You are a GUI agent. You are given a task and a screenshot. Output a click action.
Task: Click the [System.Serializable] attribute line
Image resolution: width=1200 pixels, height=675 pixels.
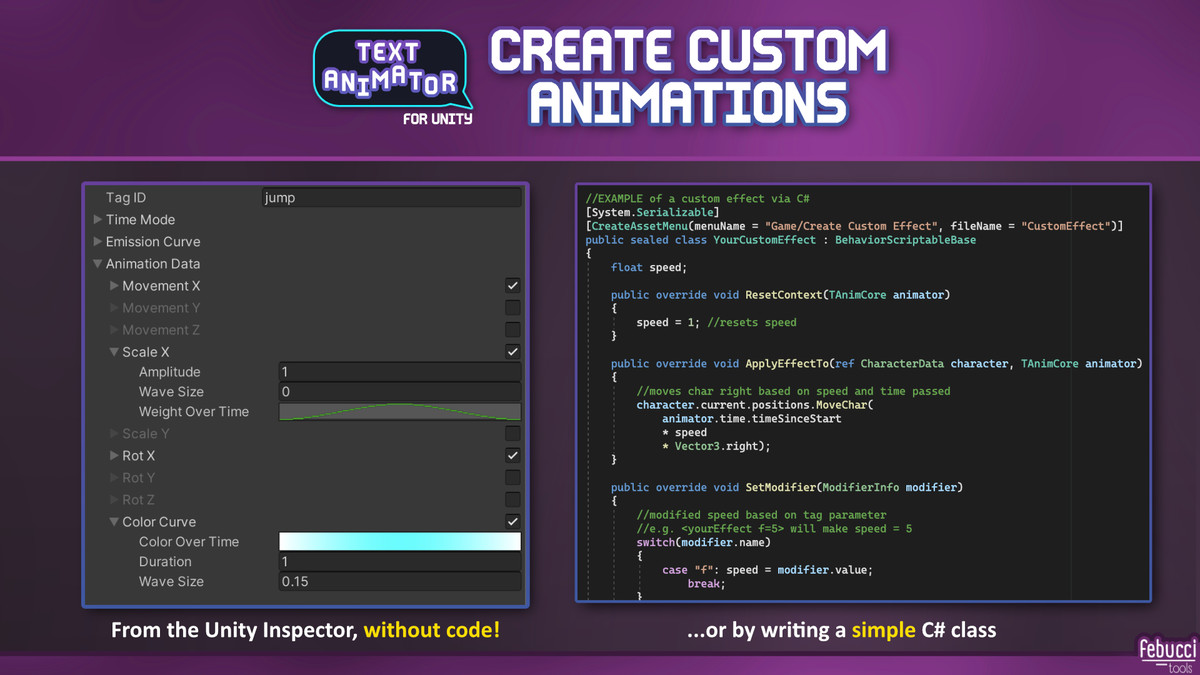coord(652,212)
